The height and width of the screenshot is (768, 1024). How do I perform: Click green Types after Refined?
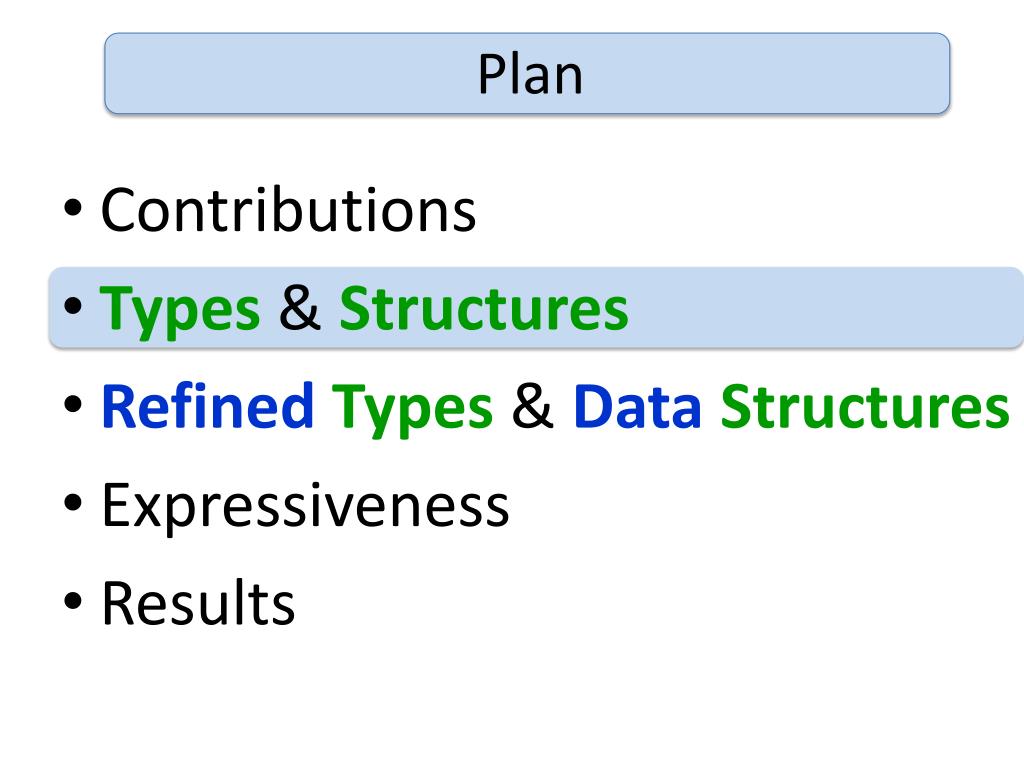point(412,409)
